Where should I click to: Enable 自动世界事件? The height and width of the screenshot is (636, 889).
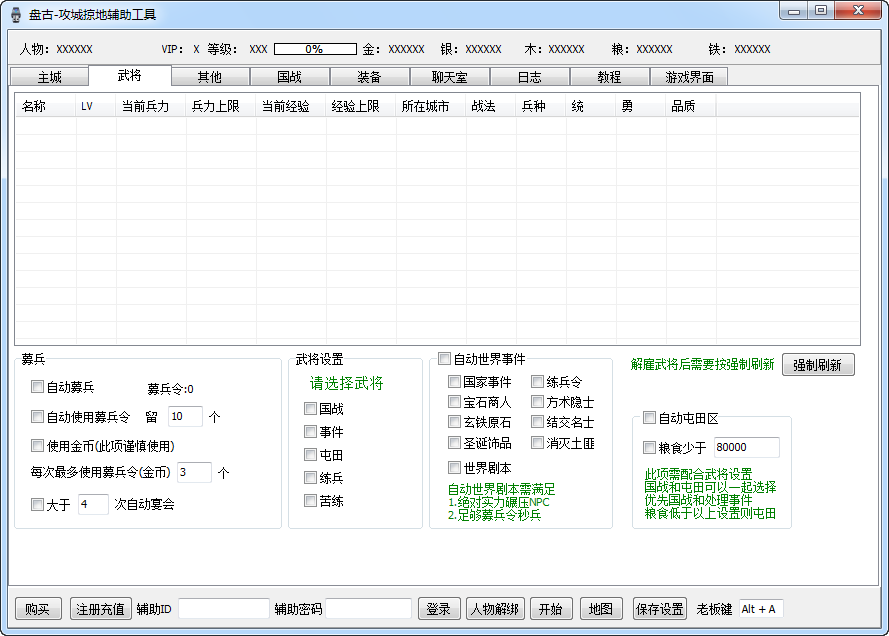[444, 358]
